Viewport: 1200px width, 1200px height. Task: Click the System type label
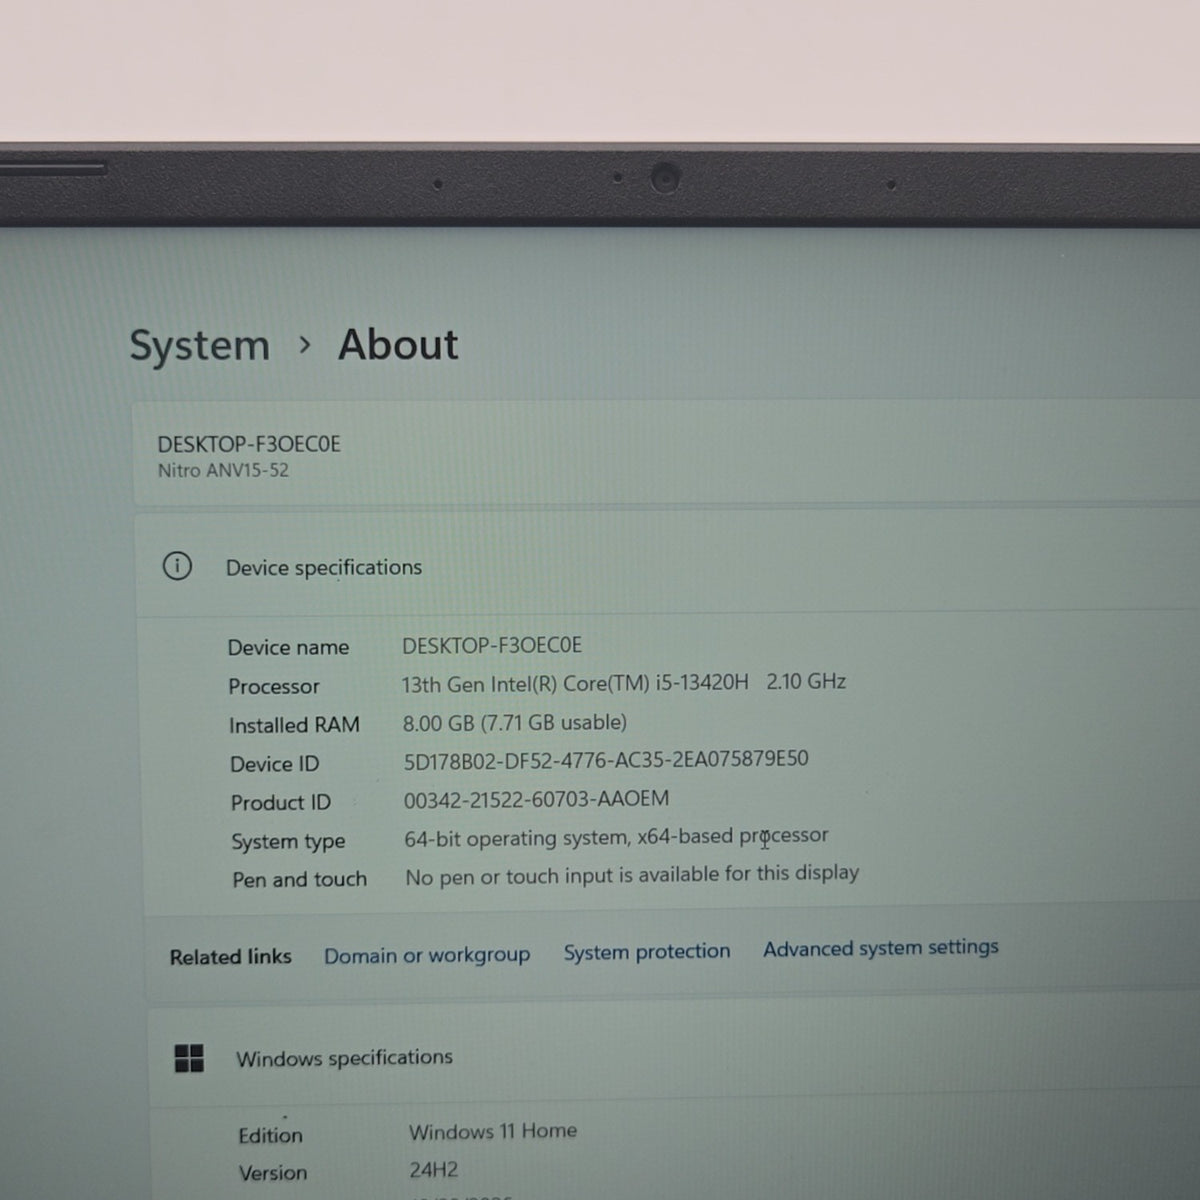pos(288,842)
